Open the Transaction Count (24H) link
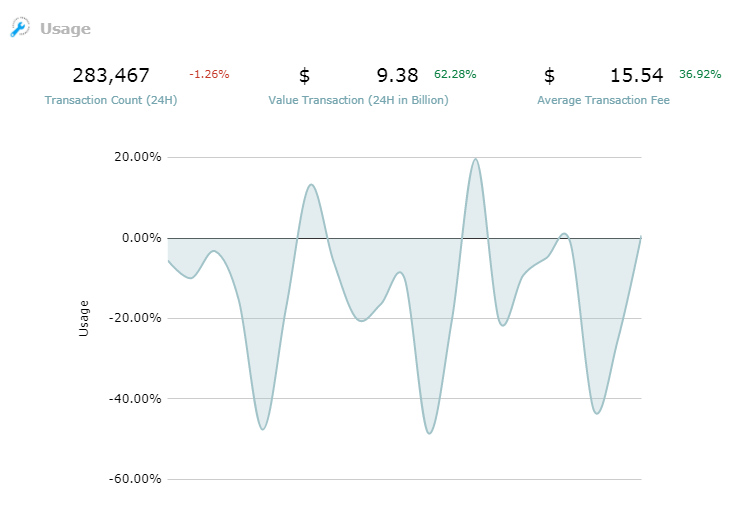The height and width of the screenshot is (514, 730). tap(111, 100)
